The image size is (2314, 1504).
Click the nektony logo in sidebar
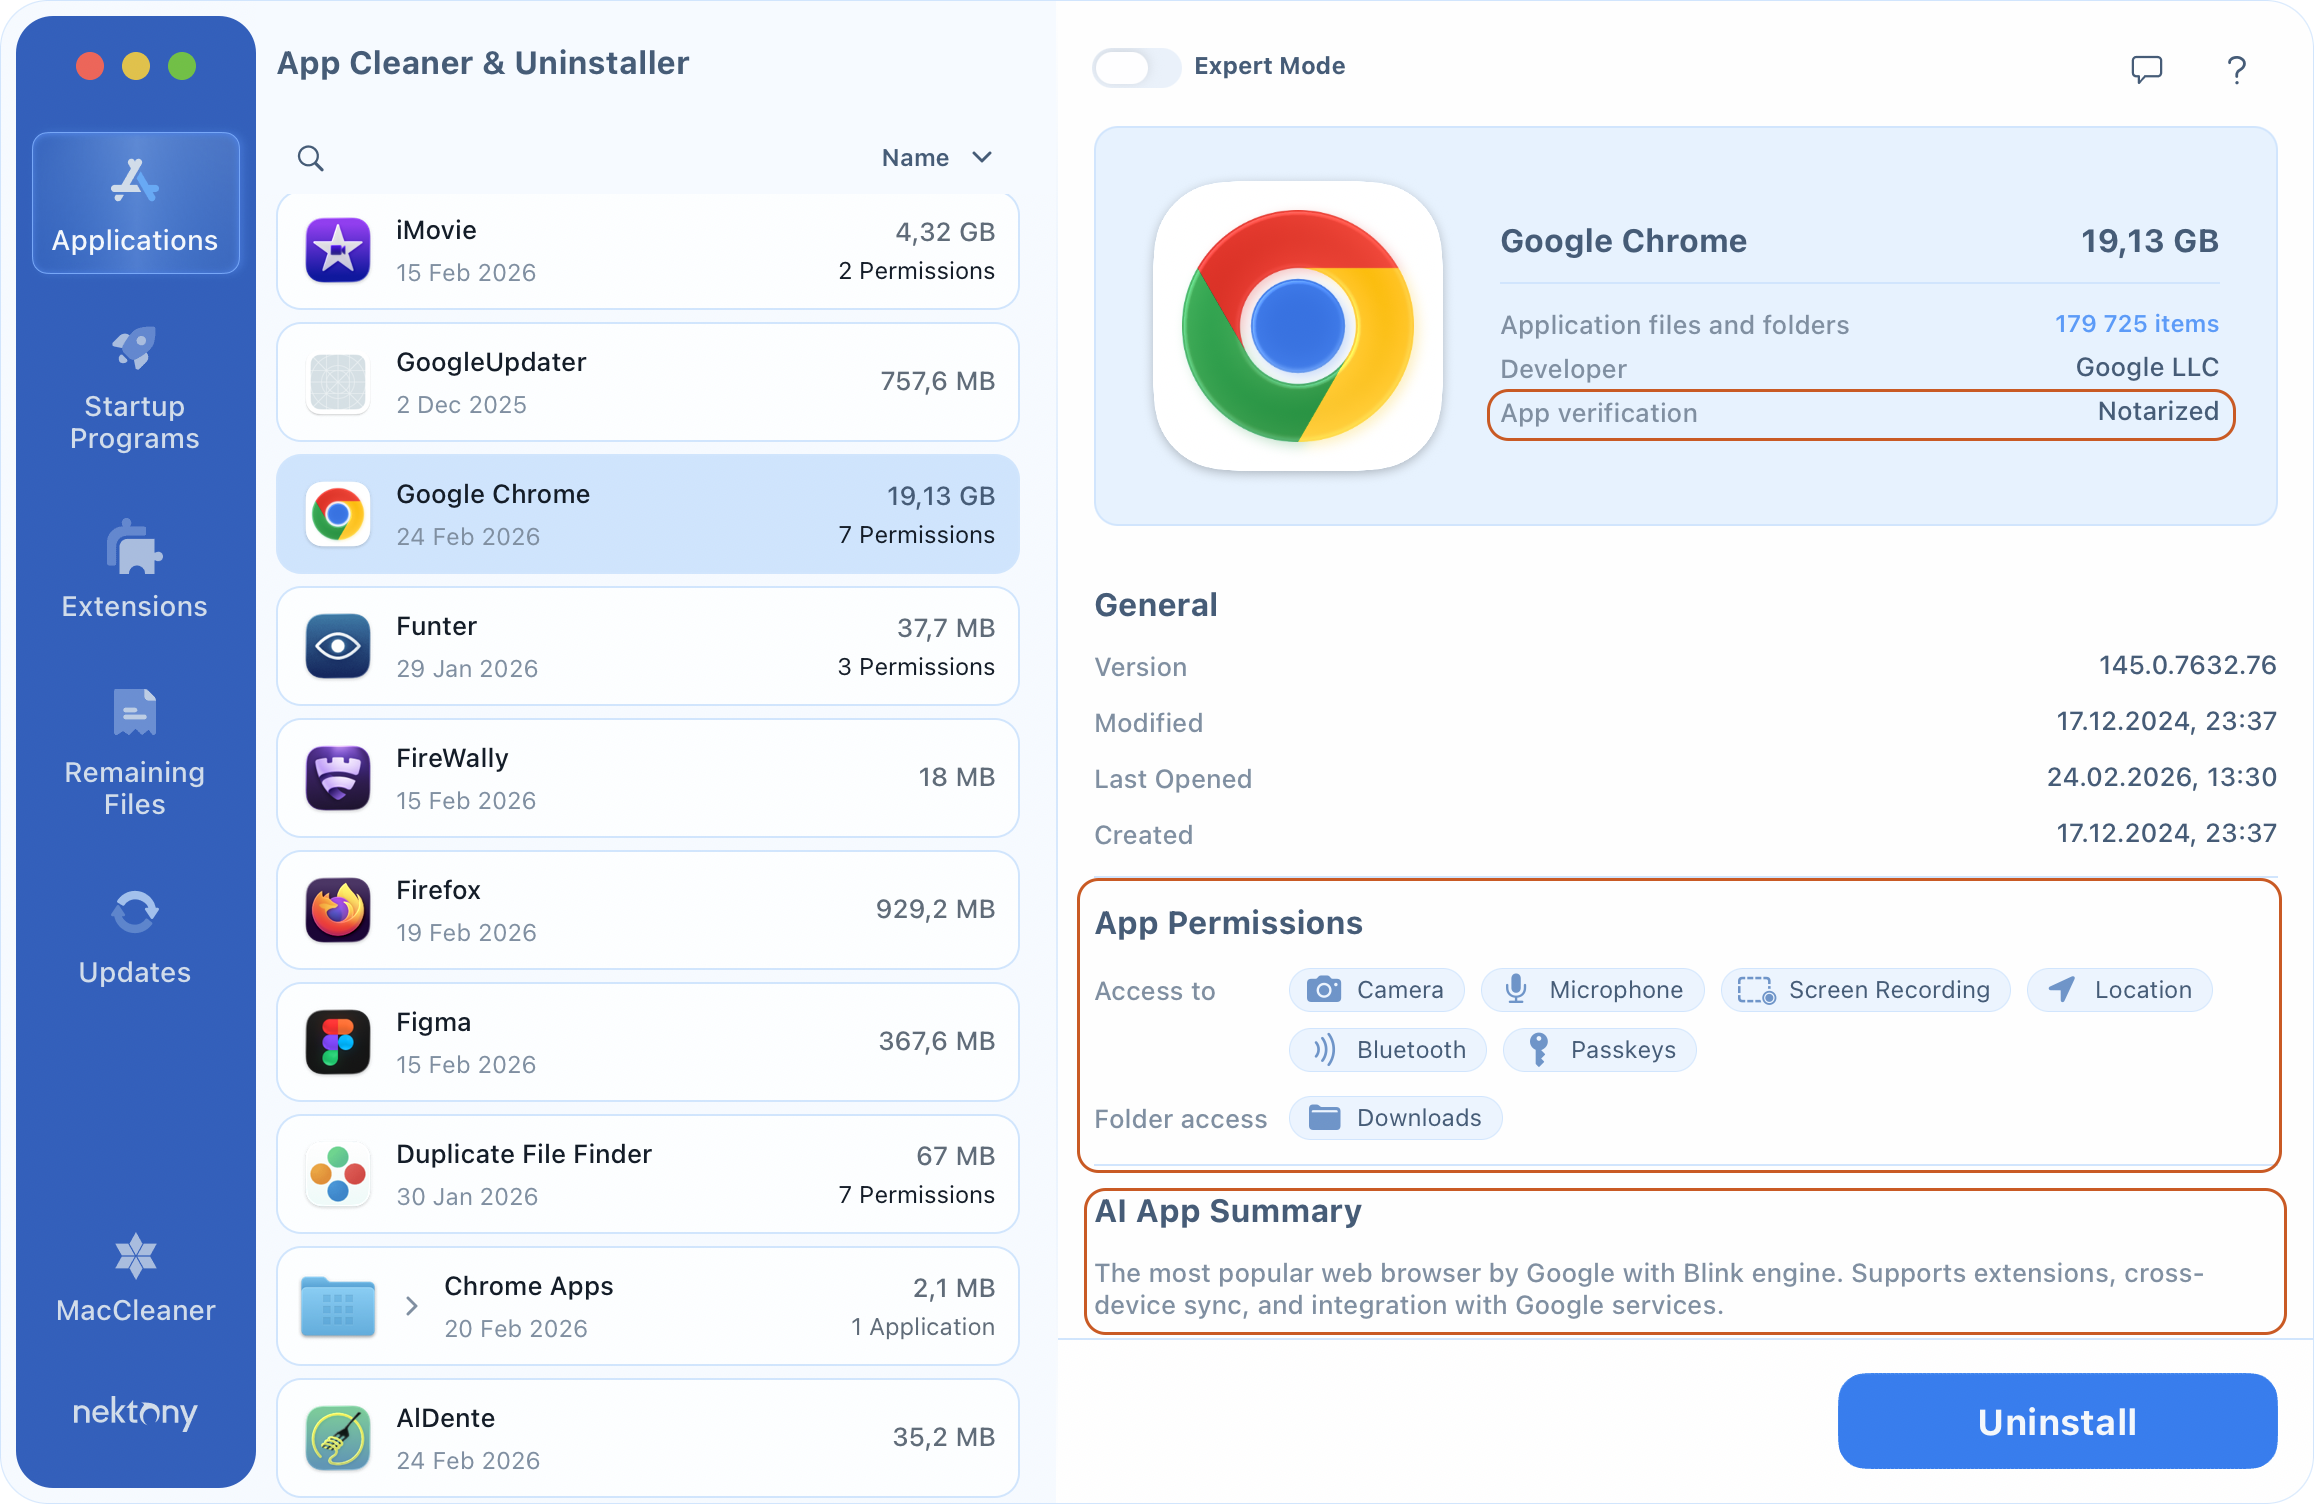[135, 1413]
